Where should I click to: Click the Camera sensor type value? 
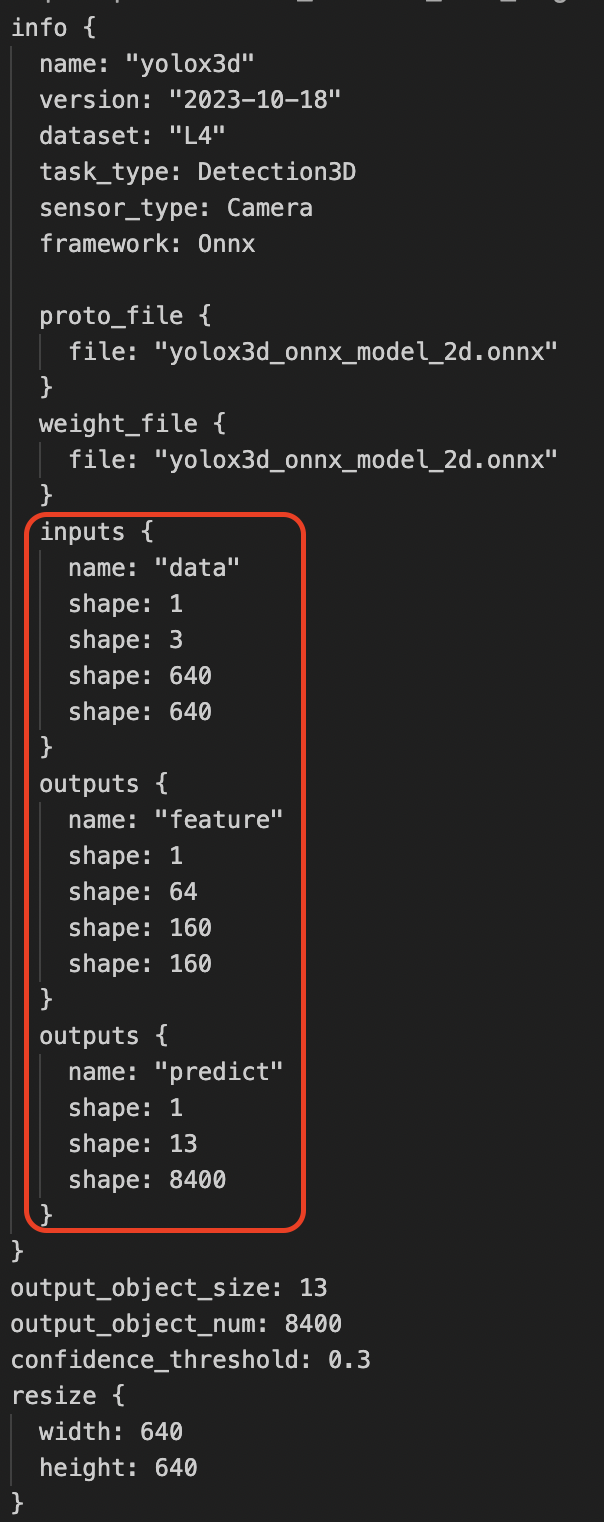click(269, 208)
